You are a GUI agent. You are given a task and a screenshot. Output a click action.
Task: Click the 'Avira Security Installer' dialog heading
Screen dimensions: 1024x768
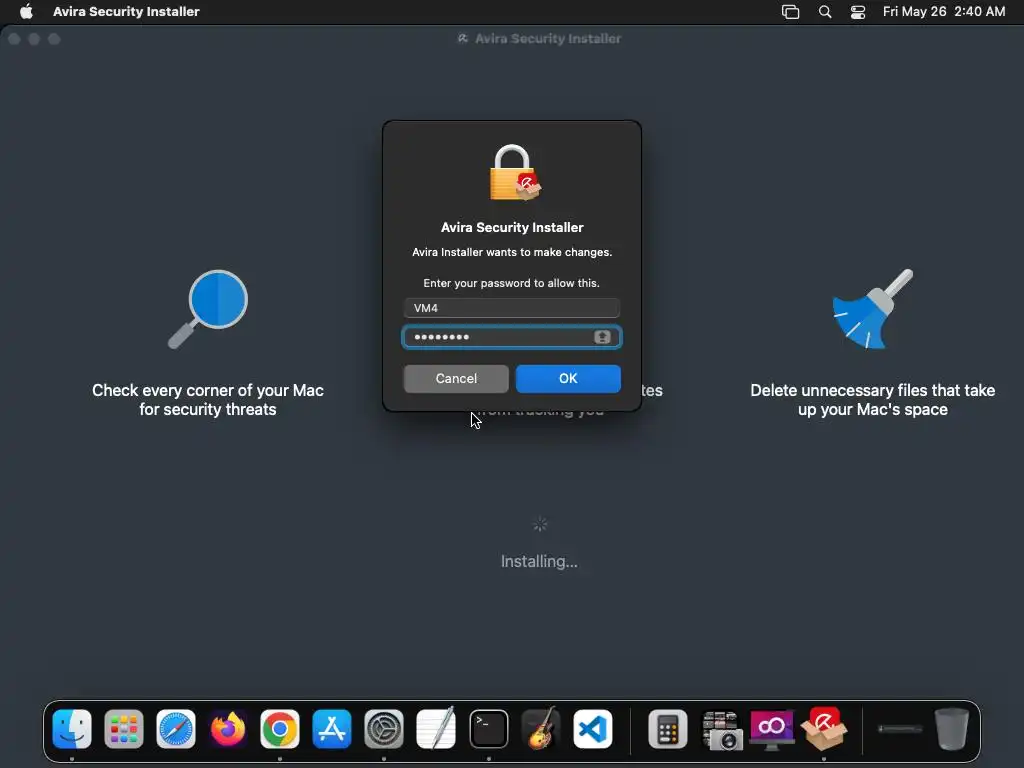(x=512, y=227)
